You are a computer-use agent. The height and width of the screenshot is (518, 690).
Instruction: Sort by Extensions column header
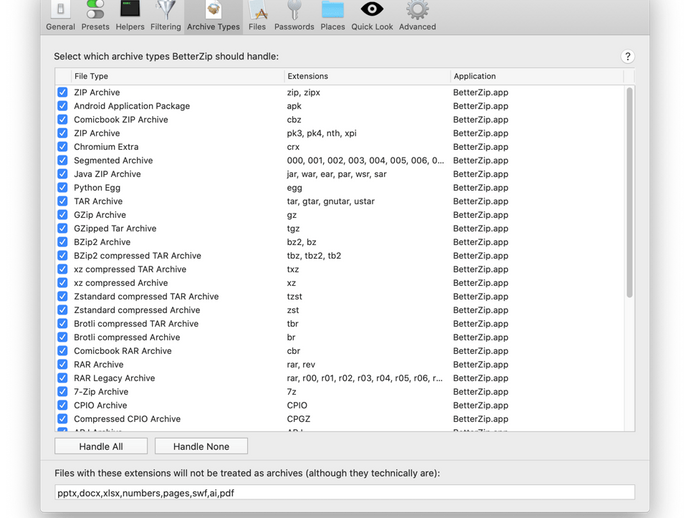(x=367, y=76)
